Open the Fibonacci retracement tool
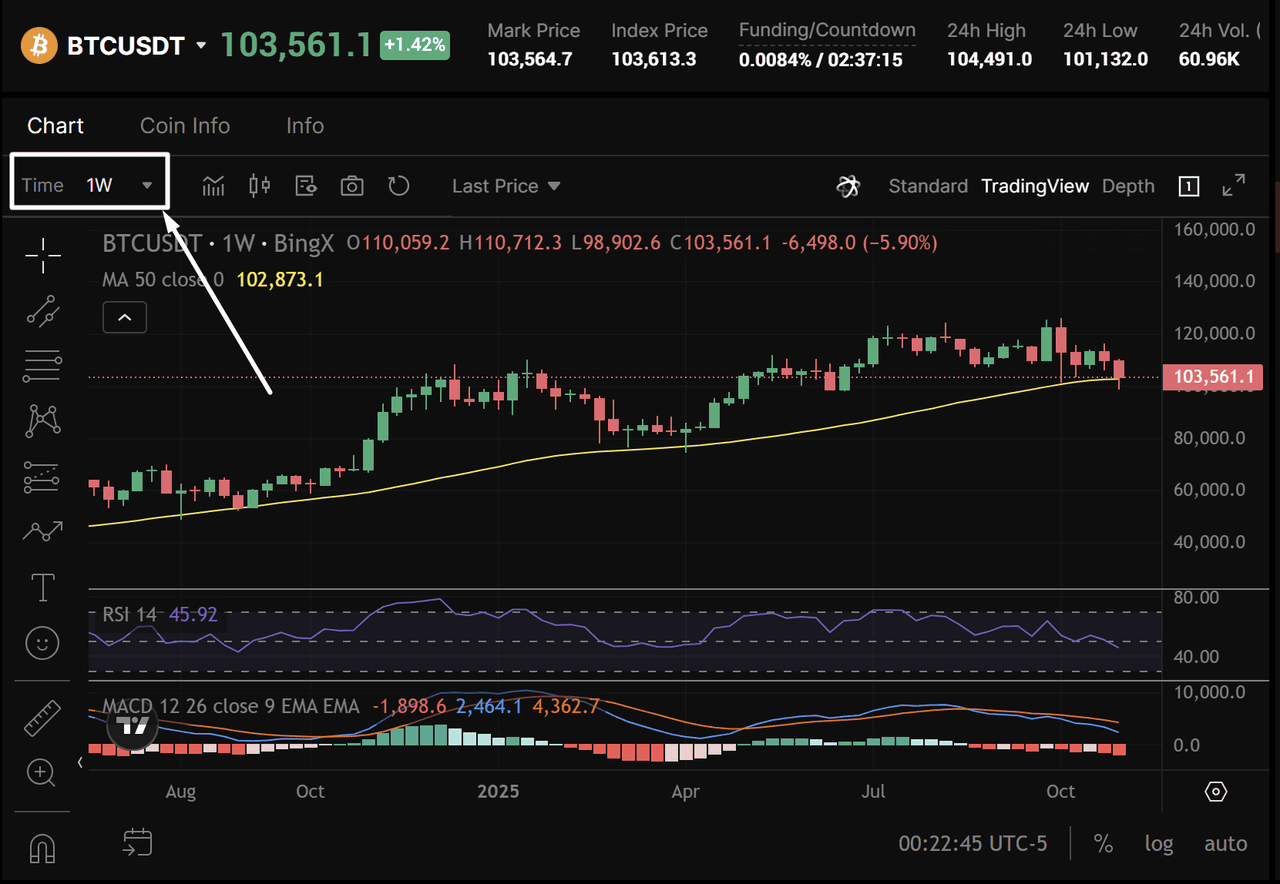This screenshot has width=1280, height=884. (x=43, y=366)
